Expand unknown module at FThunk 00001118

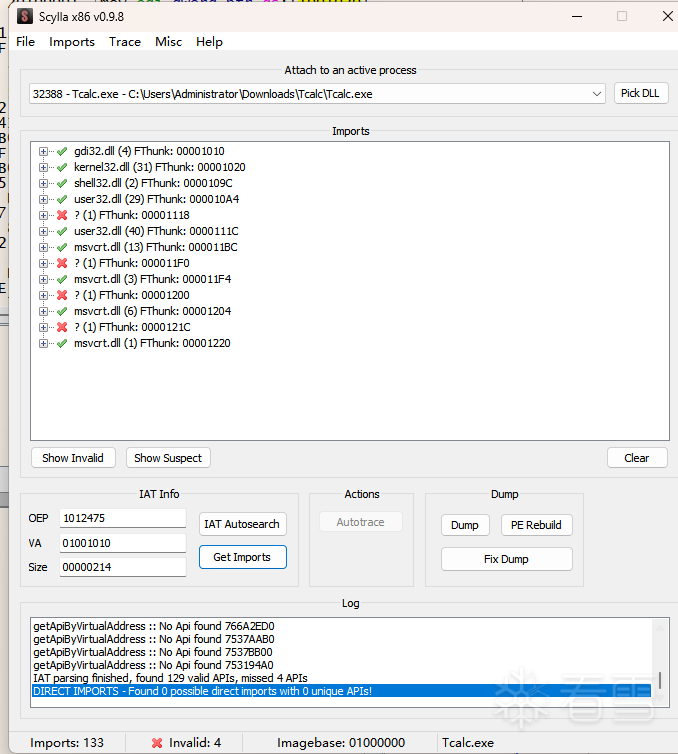[43, 215]
